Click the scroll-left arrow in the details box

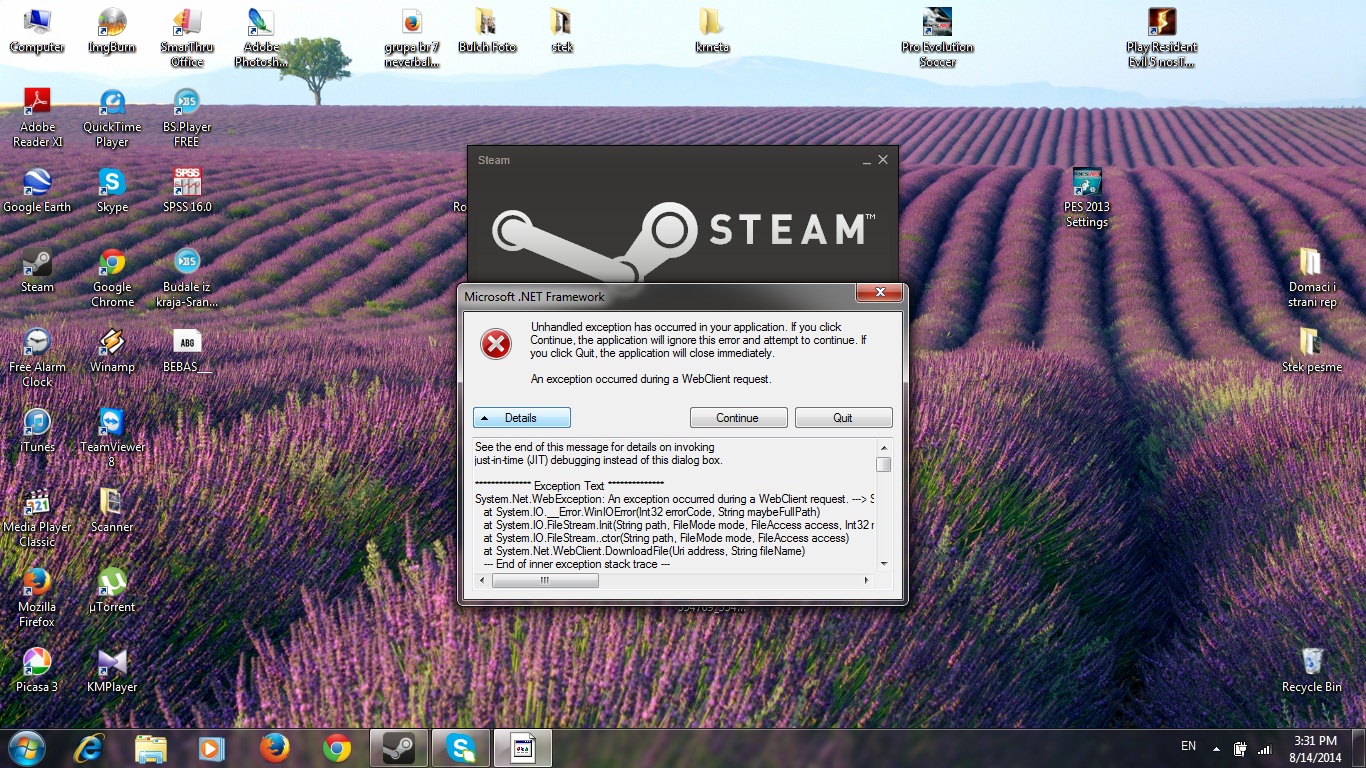[x=481, y=580]
